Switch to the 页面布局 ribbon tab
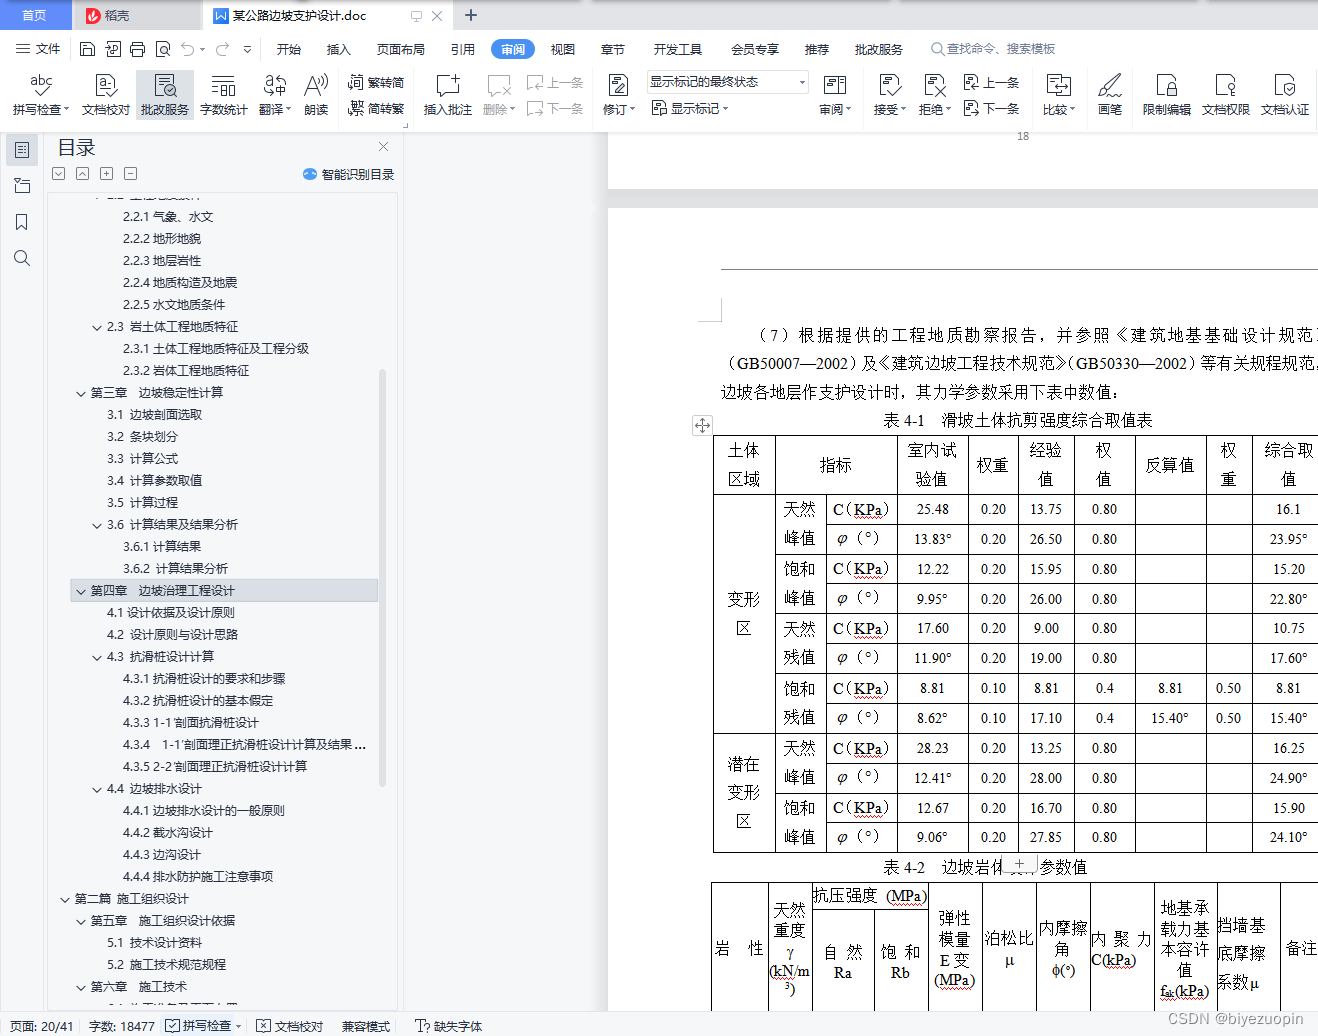1318x1036 pixels. coord(401,49)
